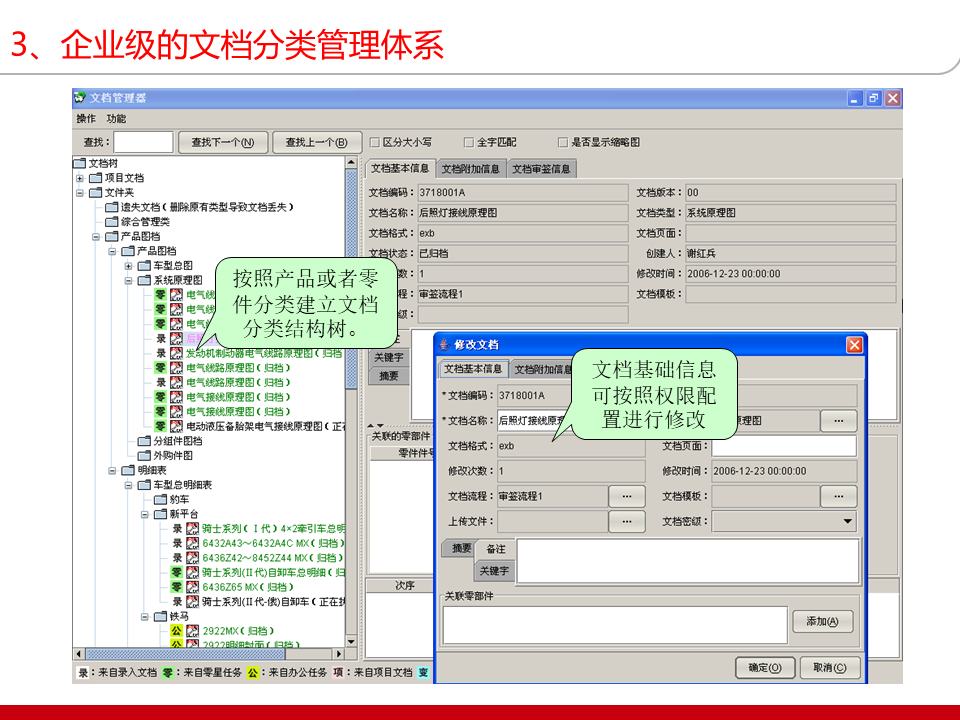
Task: Select the 备注 tab in dialog
Action: pos(495,549)
